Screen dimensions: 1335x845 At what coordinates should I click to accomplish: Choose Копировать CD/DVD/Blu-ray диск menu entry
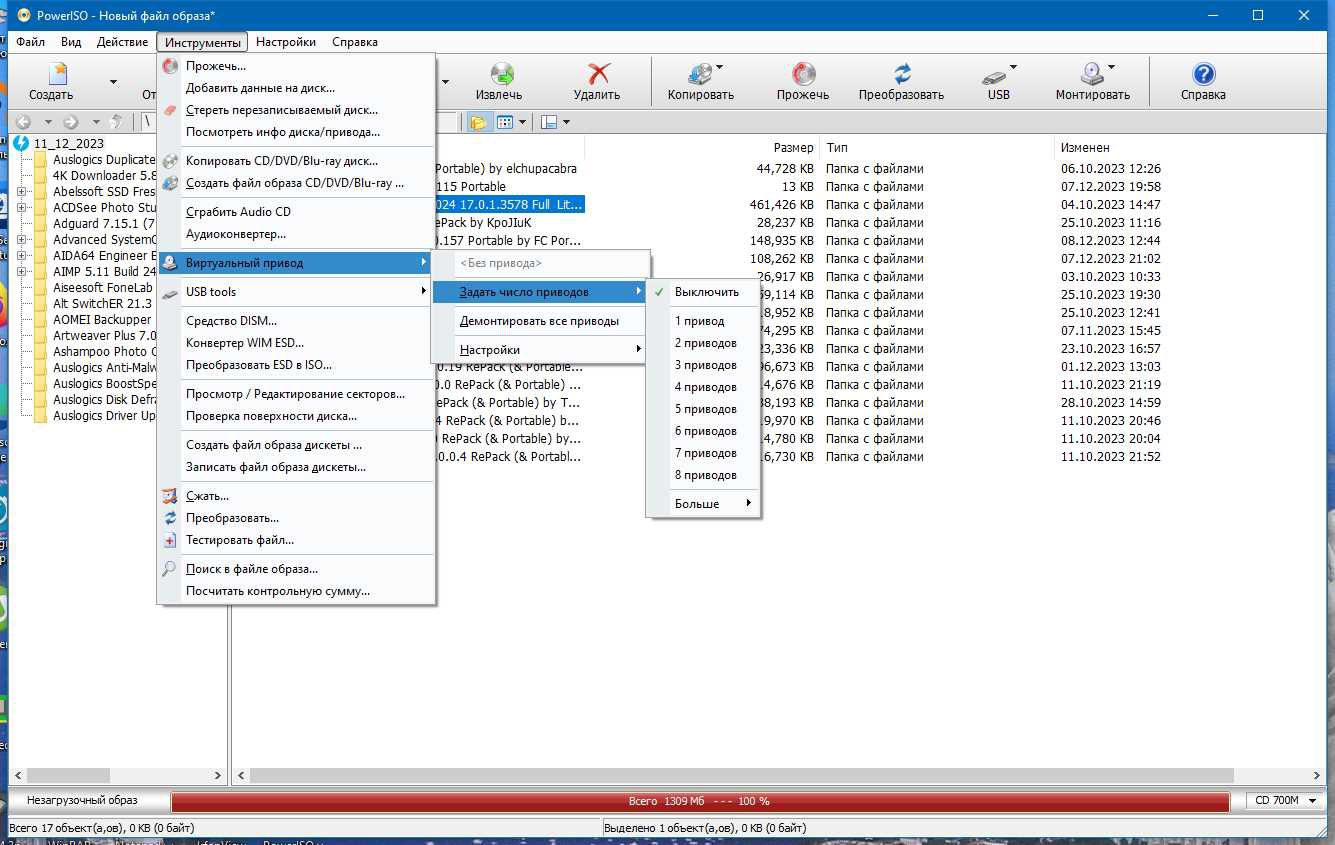pos(296,161)
